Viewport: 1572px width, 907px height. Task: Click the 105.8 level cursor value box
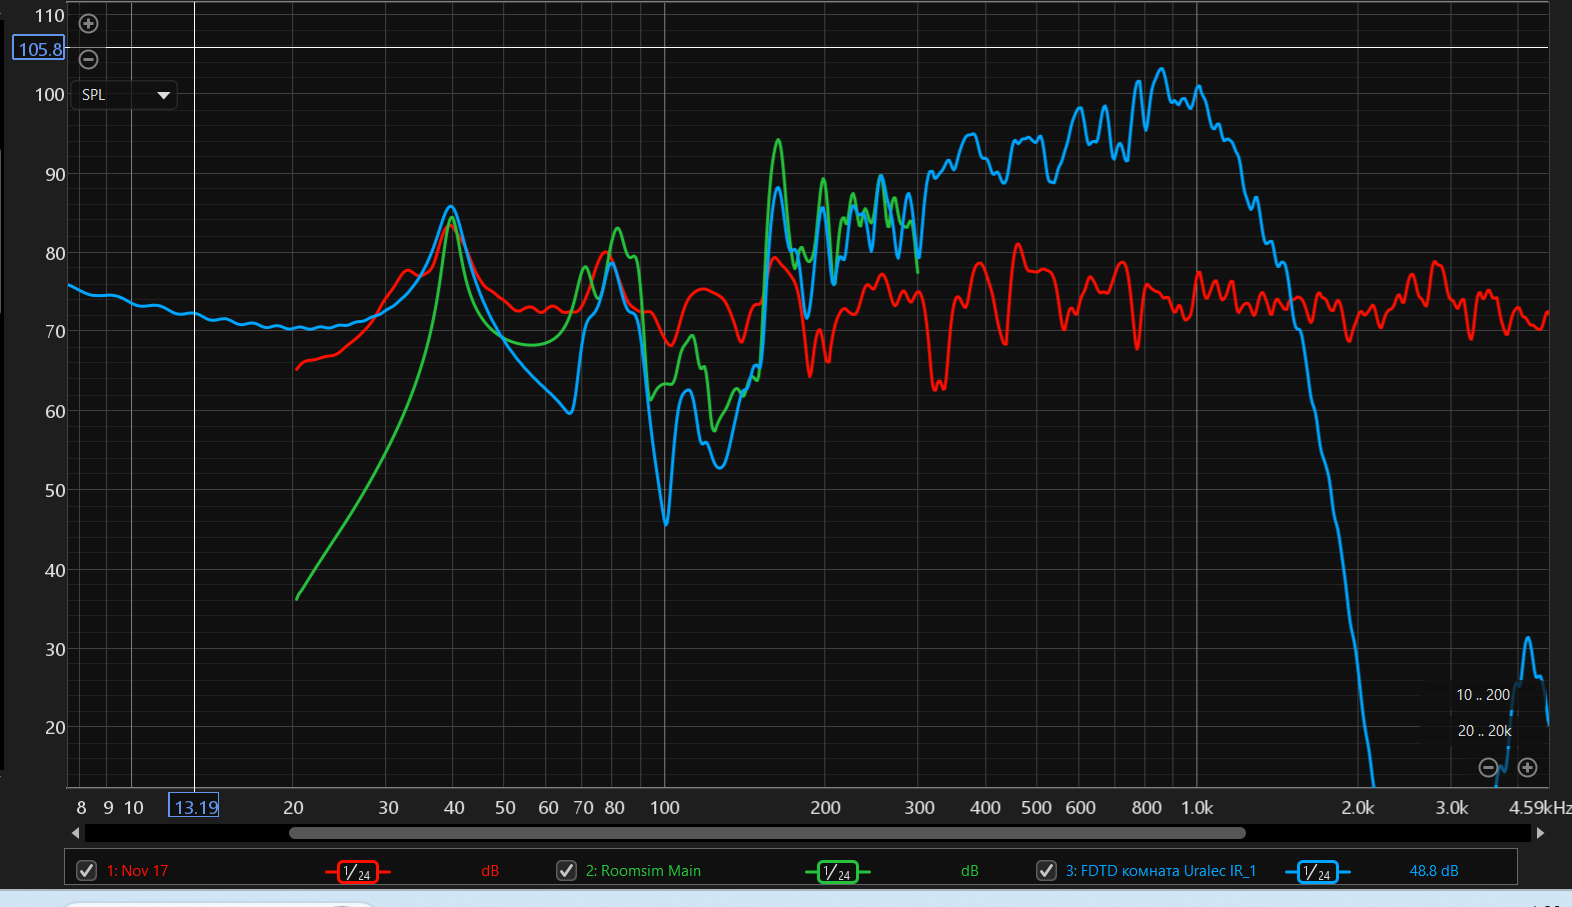39,49
